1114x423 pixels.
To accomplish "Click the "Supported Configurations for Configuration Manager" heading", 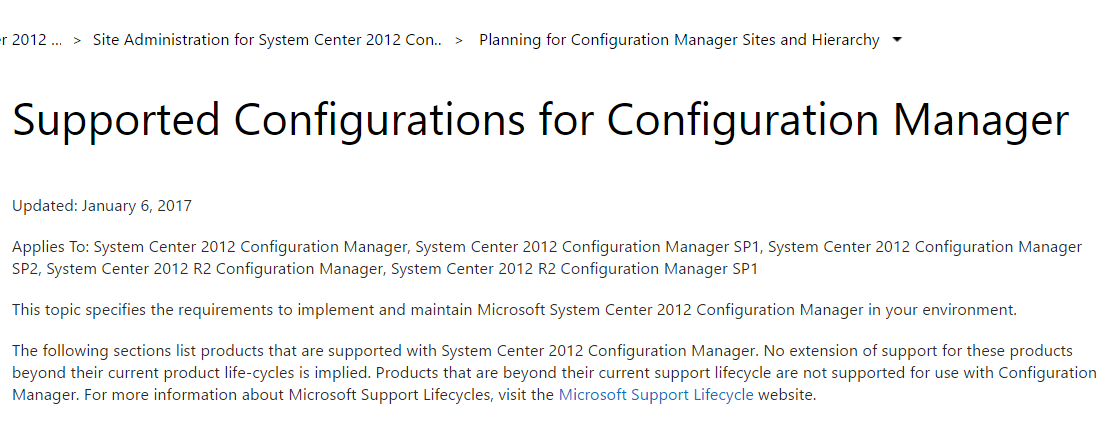I will (540, 121).
